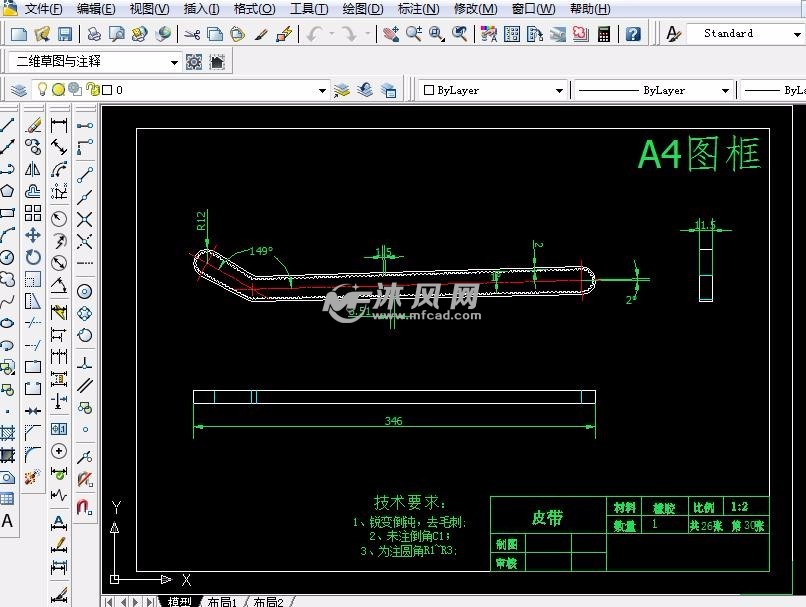Click the Pan realtime hand icon
The image size is (806, 607).
[x=393, y=34]
